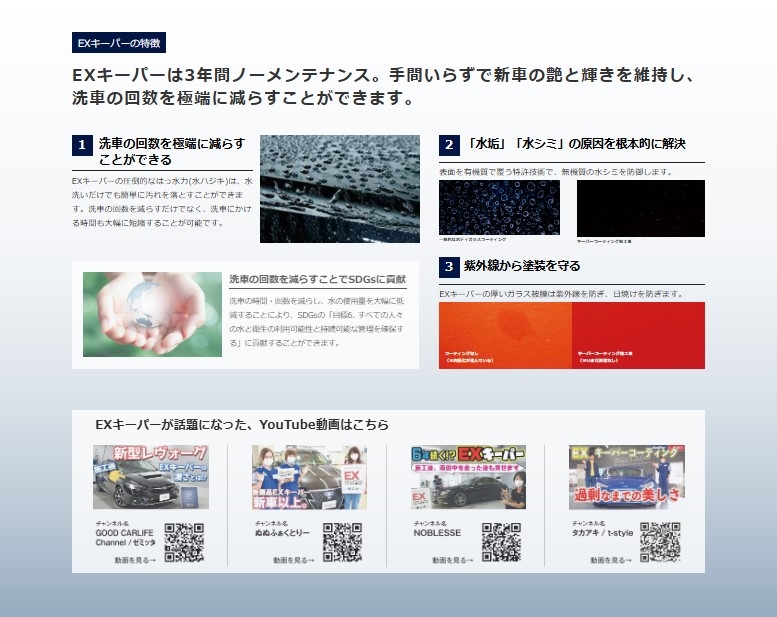777x617 pixels.
Task: Open the NOBLESSE EXキーパー video thumbnail
Action: (469, 477)
